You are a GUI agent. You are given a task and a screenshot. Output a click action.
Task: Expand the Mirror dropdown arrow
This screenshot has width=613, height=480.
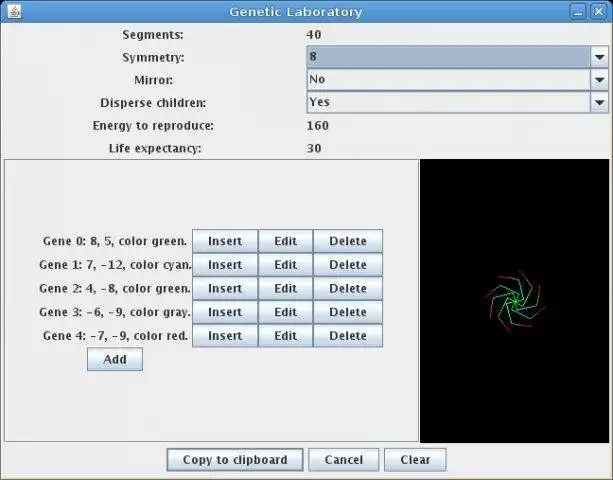[x=599, y=80]
